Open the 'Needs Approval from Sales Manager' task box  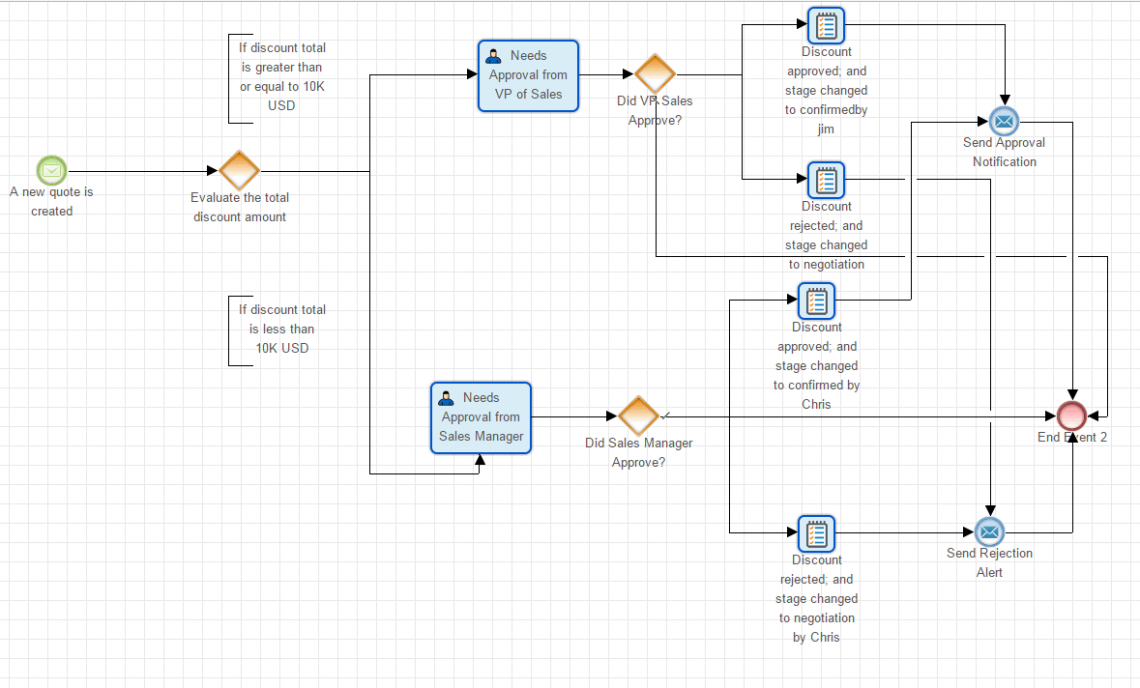coord(481,417)
